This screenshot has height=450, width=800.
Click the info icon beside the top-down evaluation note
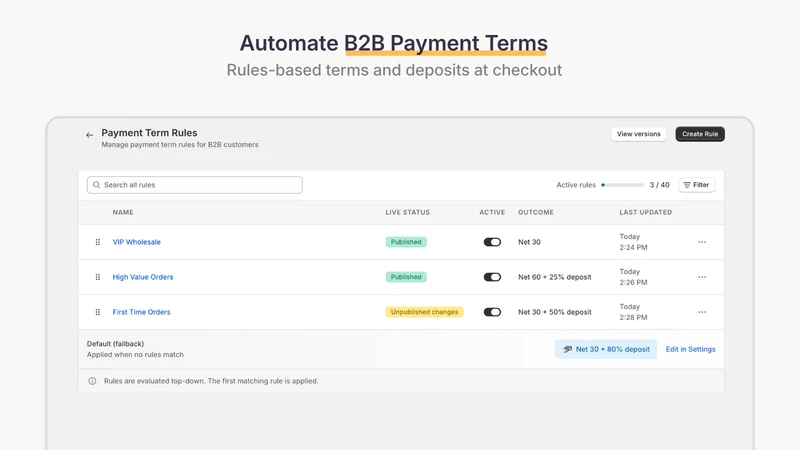pos(92,381)
